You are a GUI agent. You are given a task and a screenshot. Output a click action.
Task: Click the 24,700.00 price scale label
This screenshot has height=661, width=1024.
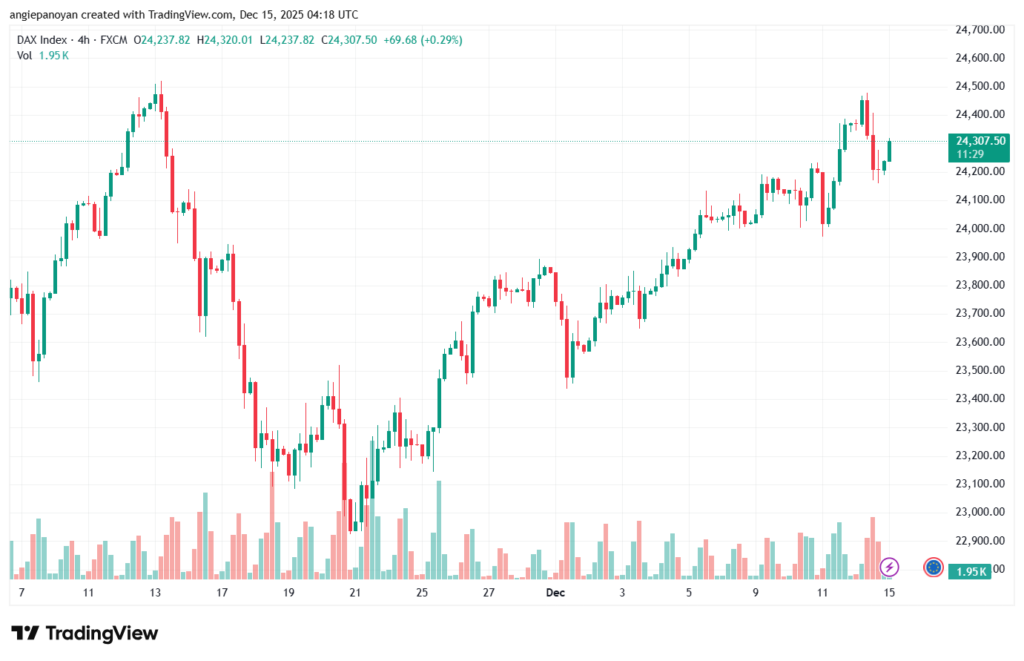click(979, 30)
